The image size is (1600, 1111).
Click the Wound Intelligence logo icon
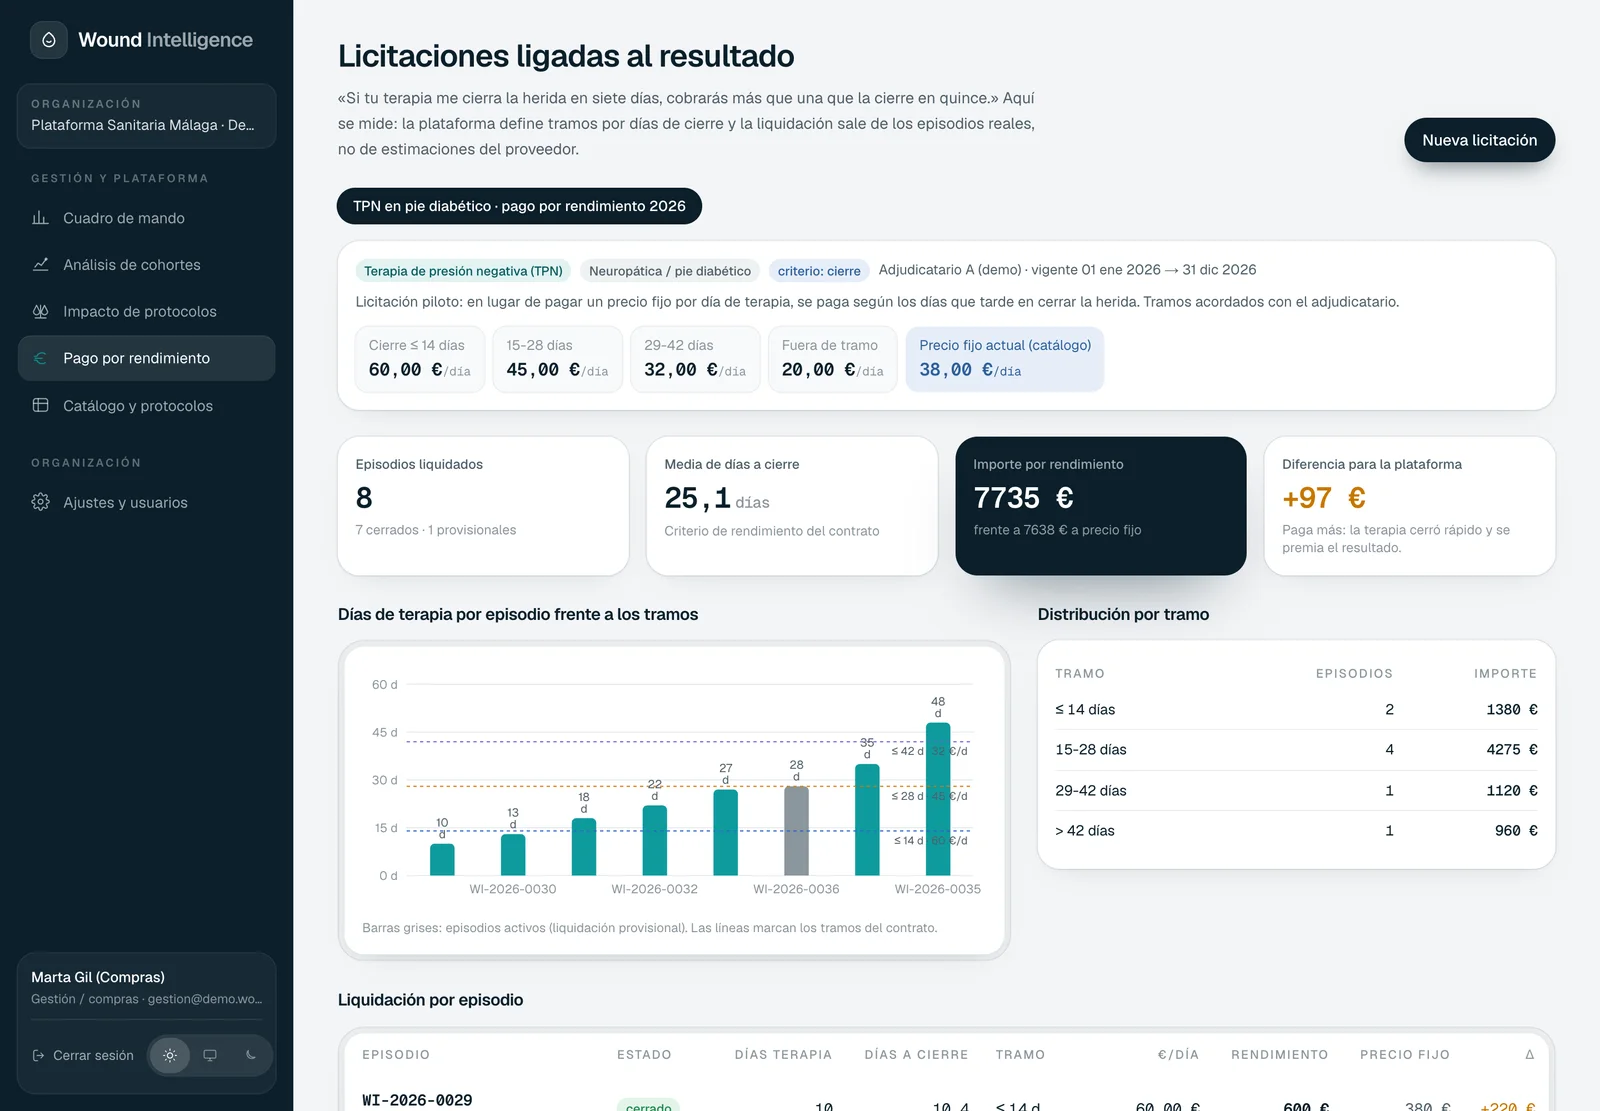click(x=49, y=40)
